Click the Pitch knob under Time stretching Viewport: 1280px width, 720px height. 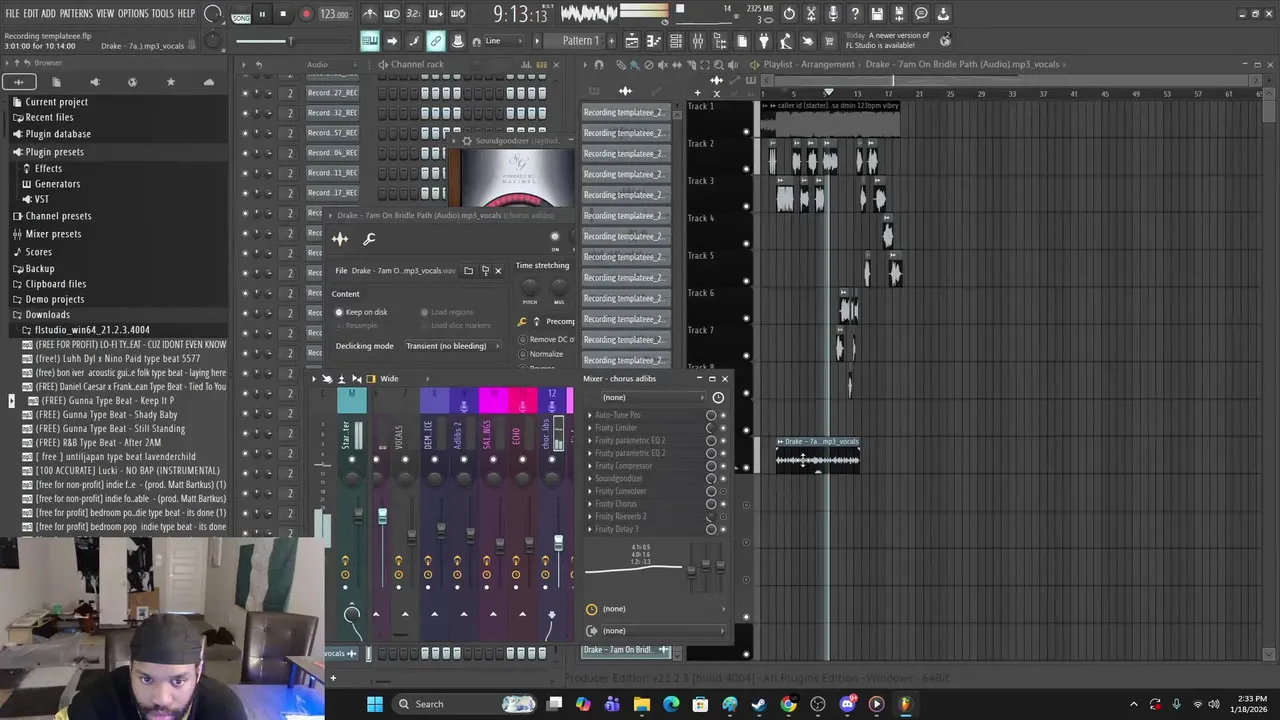[530, 288]
